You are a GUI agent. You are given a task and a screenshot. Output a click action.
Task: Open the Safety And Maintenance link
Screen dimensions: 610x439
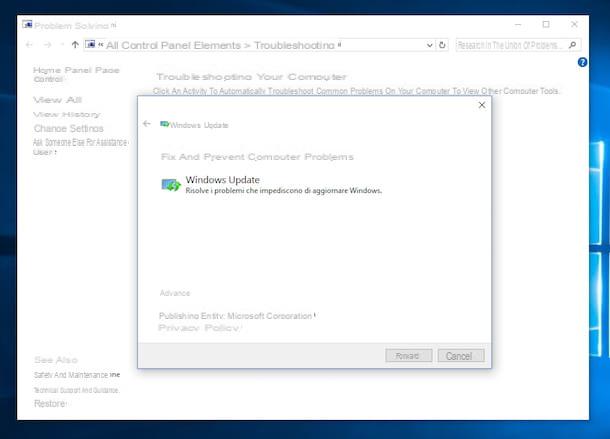[x=77, y=375]
